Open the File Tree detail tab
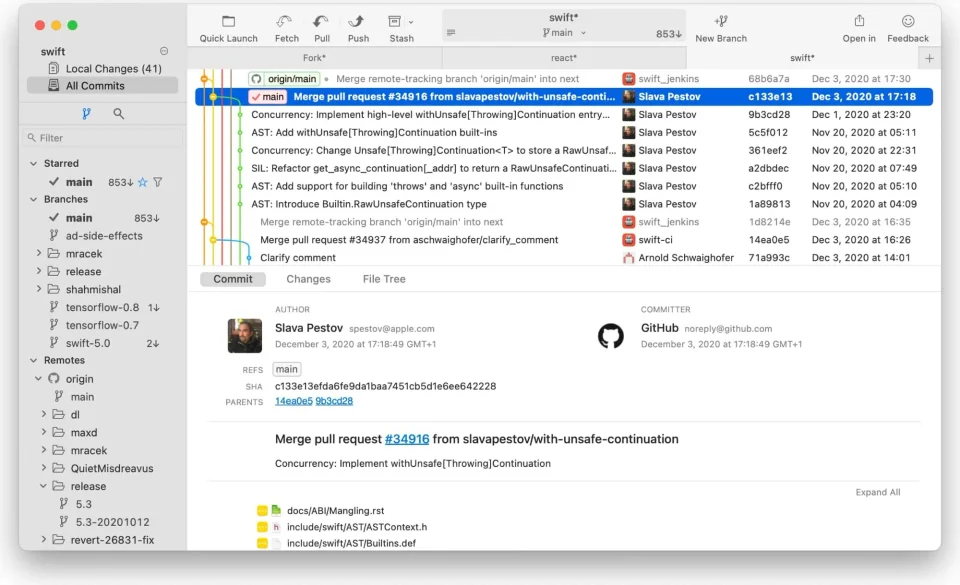 (x=384, y=279)
